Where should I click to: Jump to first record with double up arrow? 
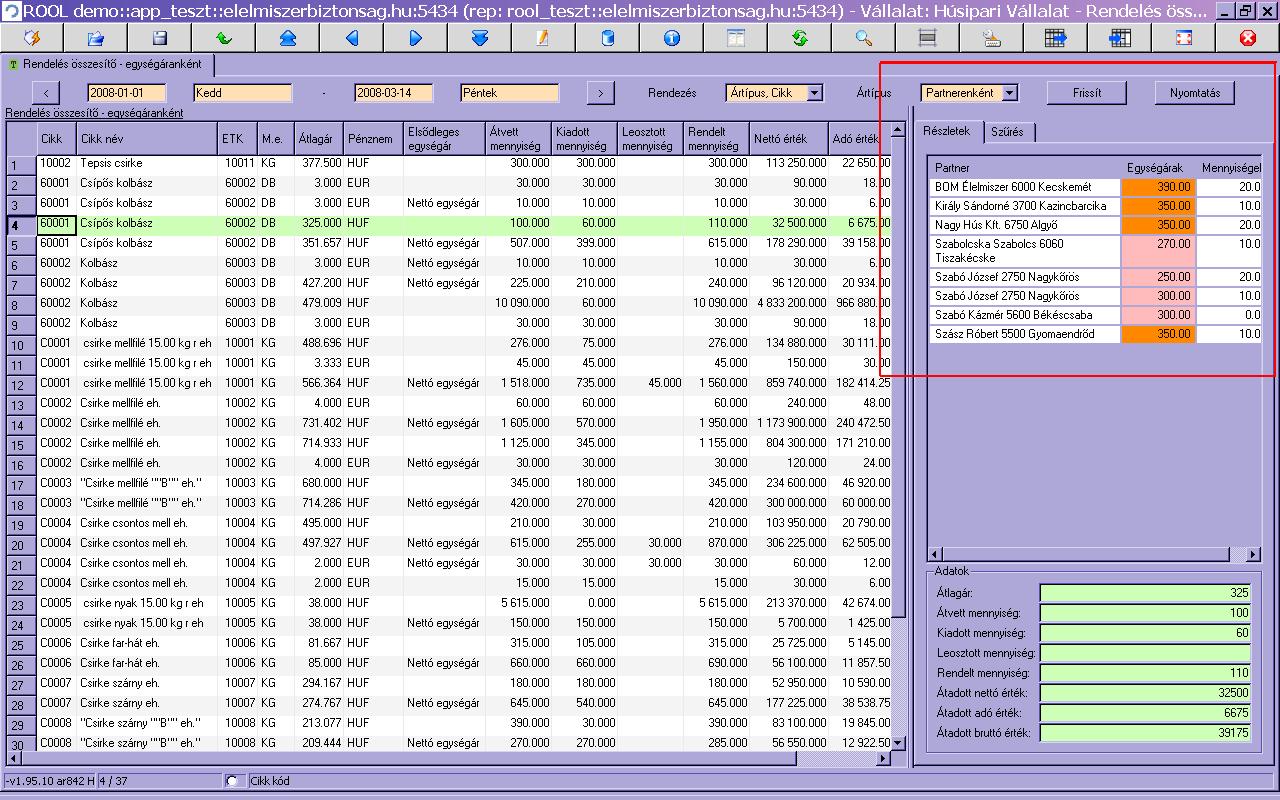pos(287,38)
